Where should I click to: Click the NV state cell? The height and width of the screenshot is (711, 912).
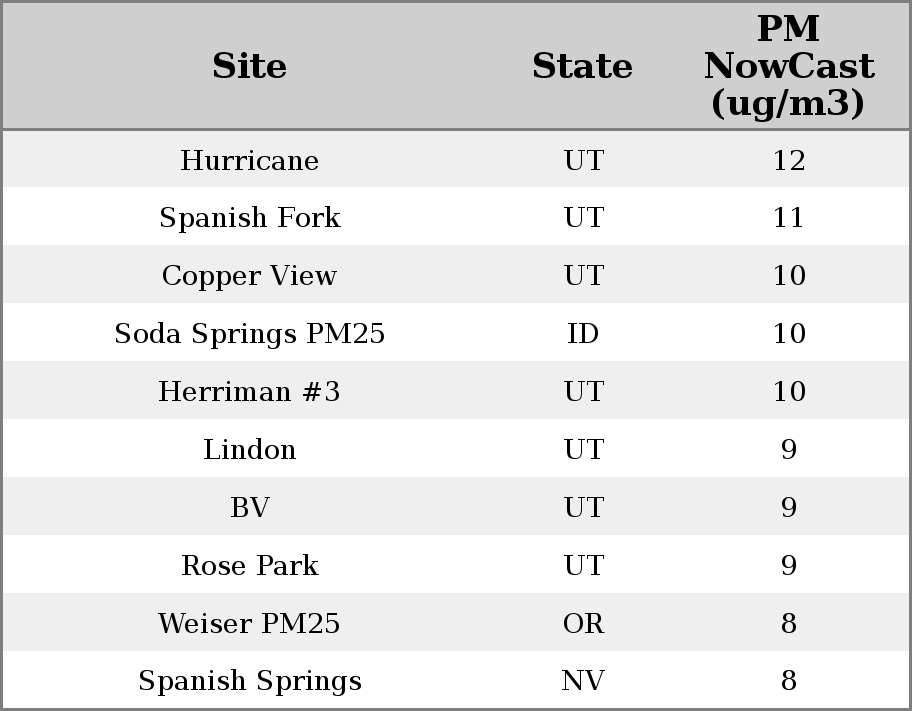tap(583, 681)
